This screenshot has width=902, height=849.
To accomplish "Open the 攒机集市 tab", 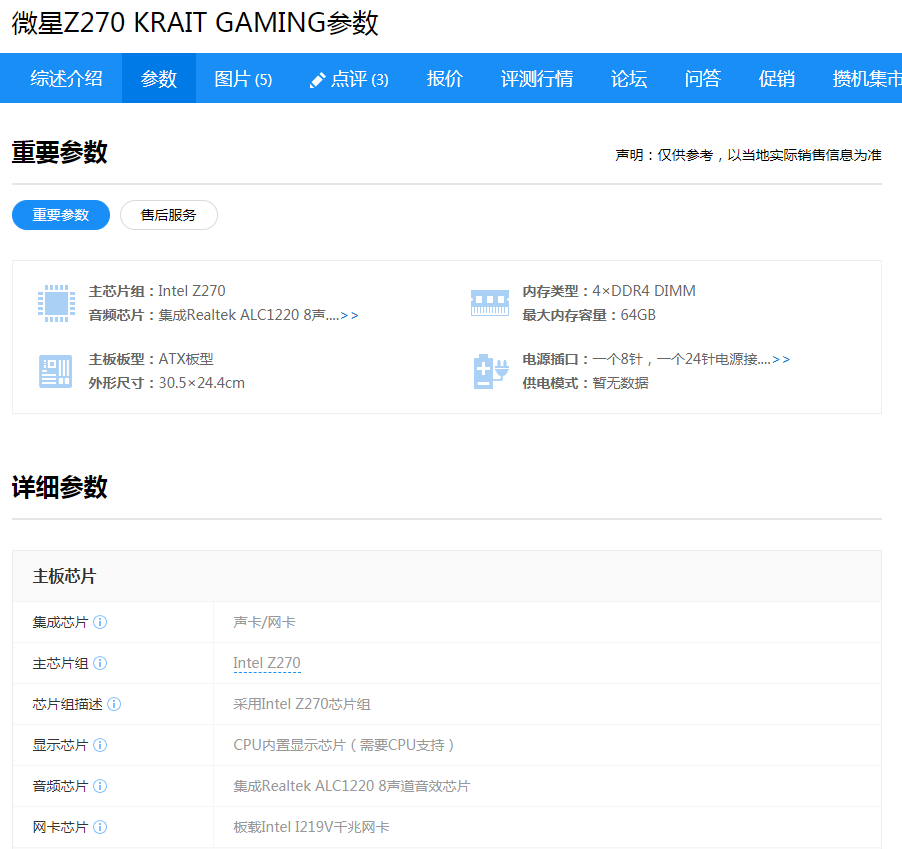I will [866, 78].
